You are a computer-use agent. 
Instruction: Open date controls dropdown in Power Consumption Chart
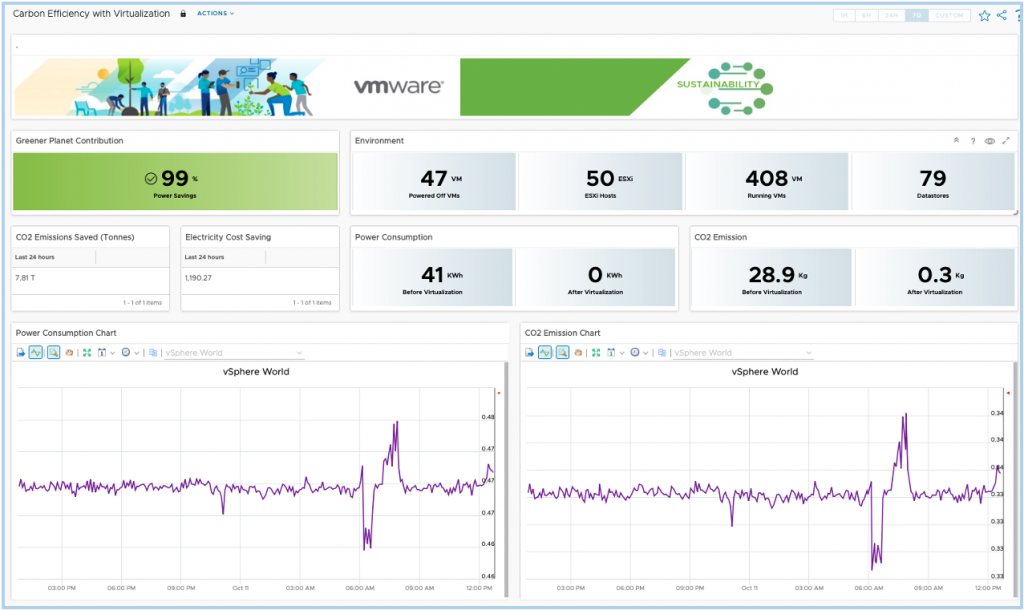pos(105,353)
